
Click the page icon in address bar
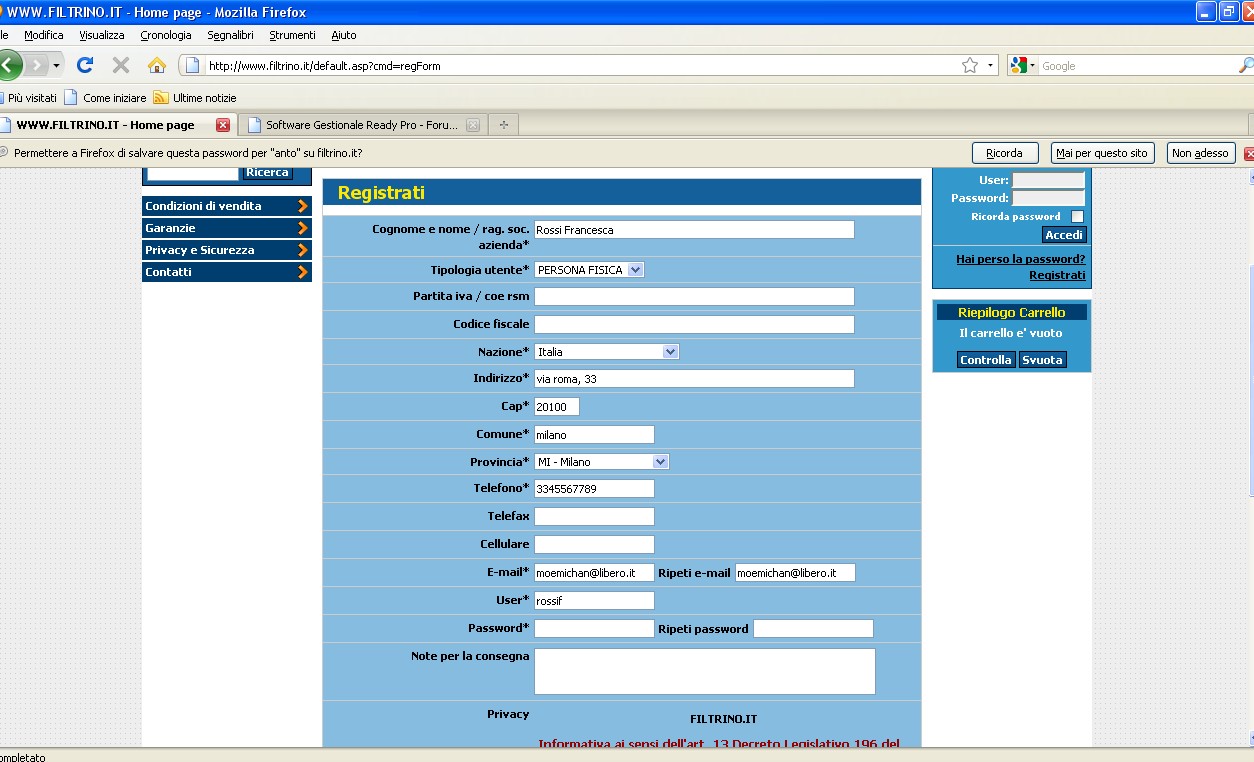click(193, 66)
